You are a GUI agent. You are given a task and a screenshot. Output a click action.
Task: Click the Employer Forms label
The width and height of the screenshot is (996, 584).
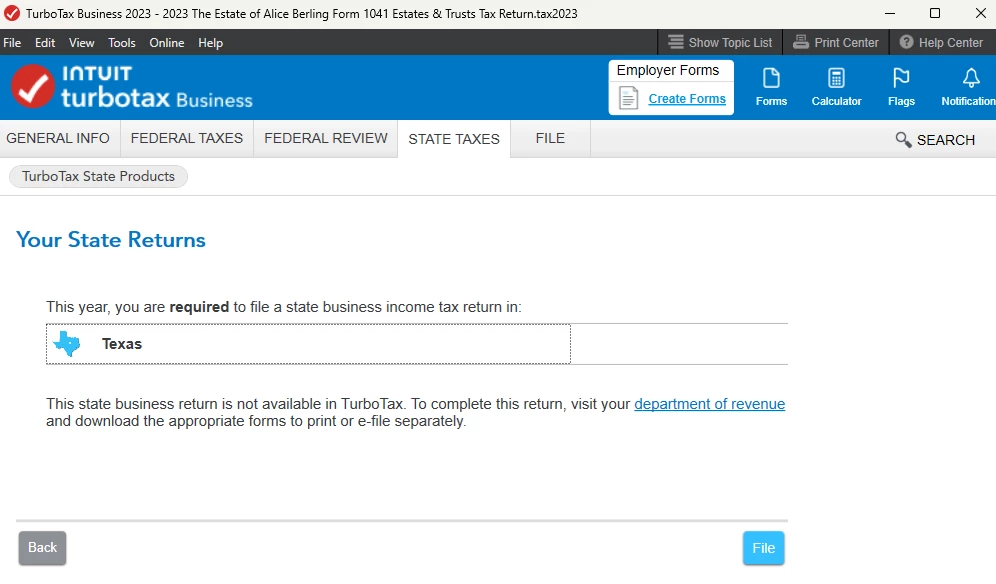coord(668,70)
